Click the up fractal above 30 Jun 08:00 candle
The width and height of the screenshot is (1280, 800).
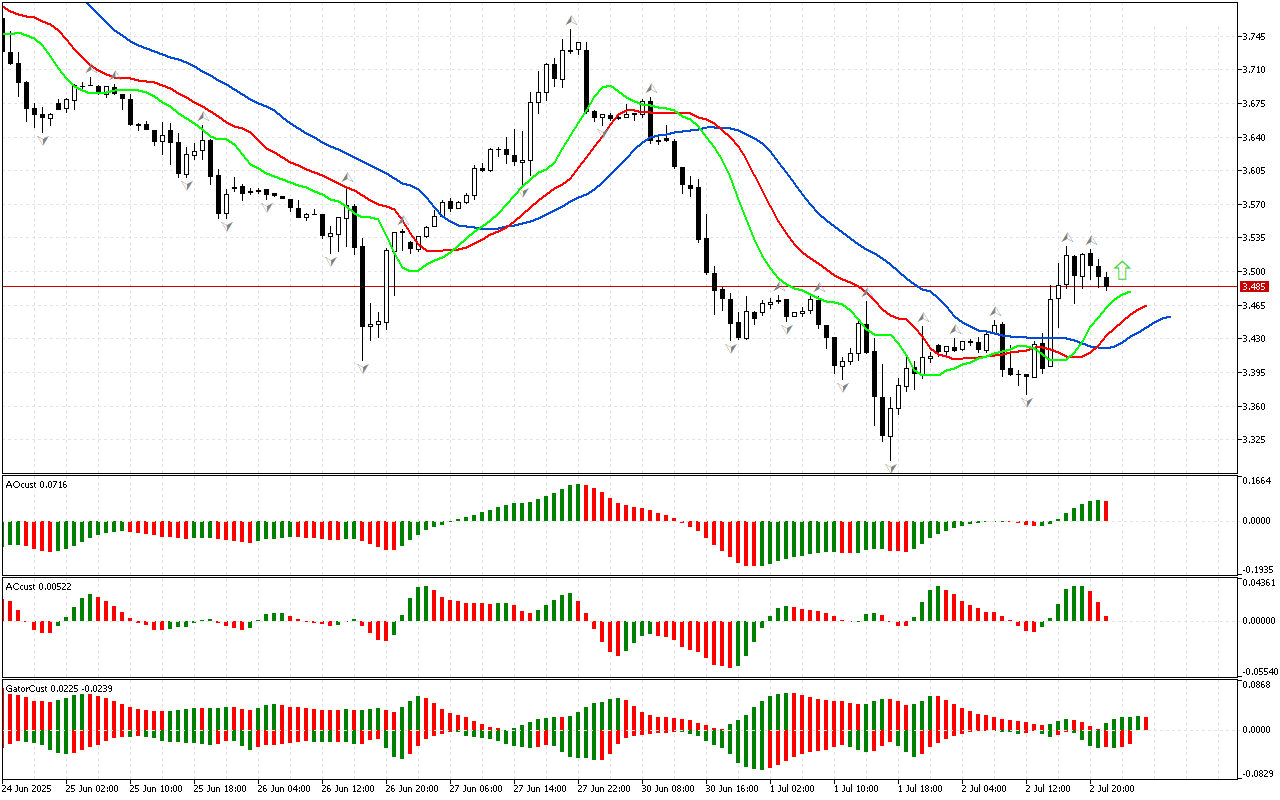click(x=650, y=89)
